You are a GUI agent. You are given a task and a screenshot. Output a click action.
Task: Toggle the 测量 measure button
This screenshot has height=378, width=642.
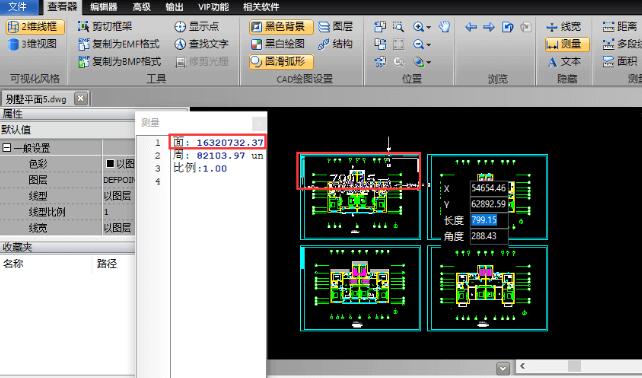click(567, 44)
